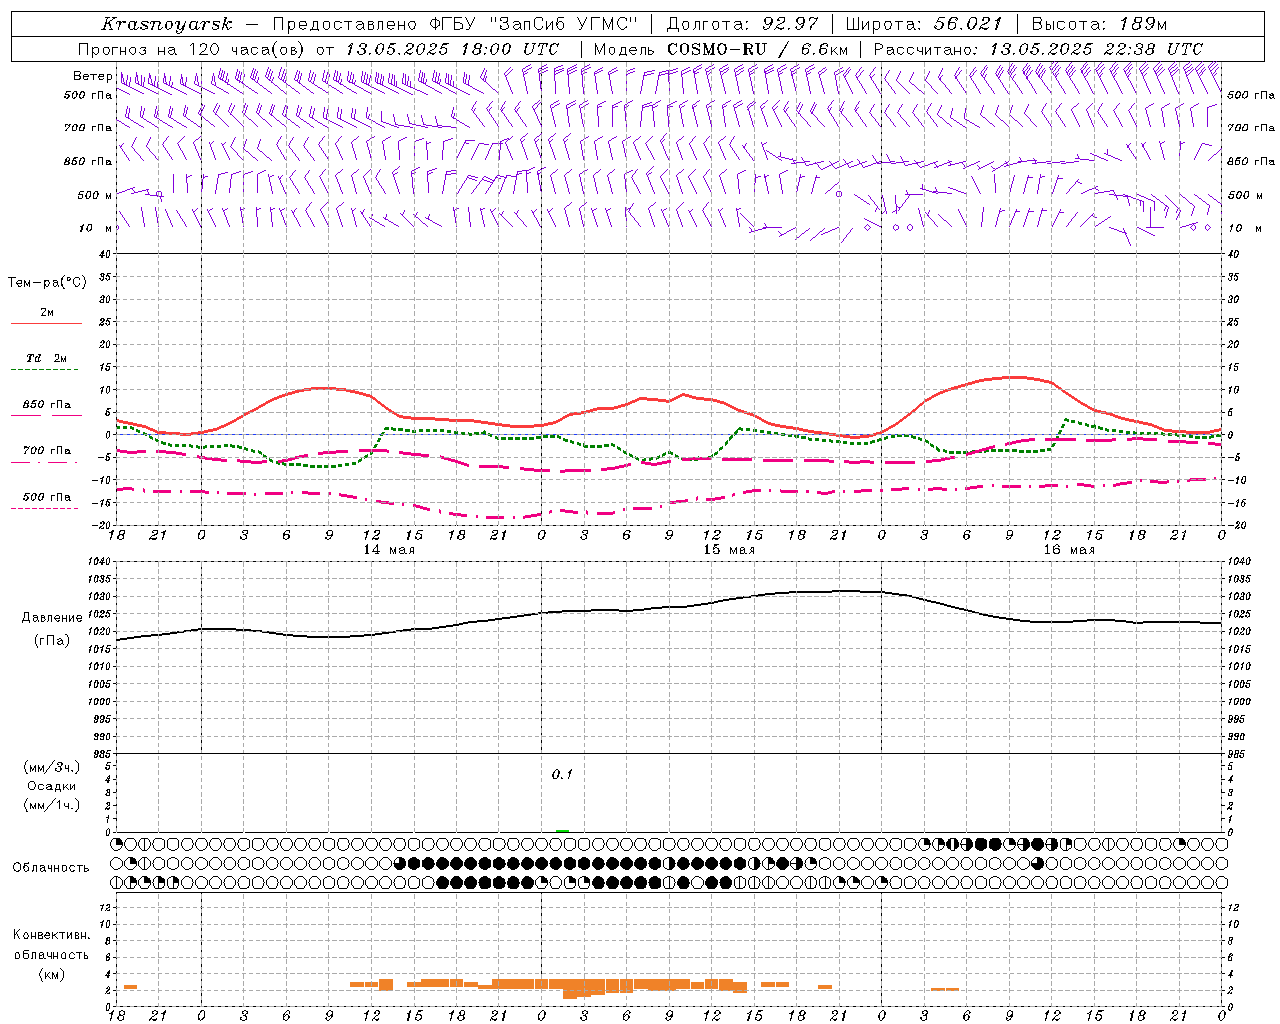
Task: Click the 'Давление' pressure panel label
Action: 52,618
